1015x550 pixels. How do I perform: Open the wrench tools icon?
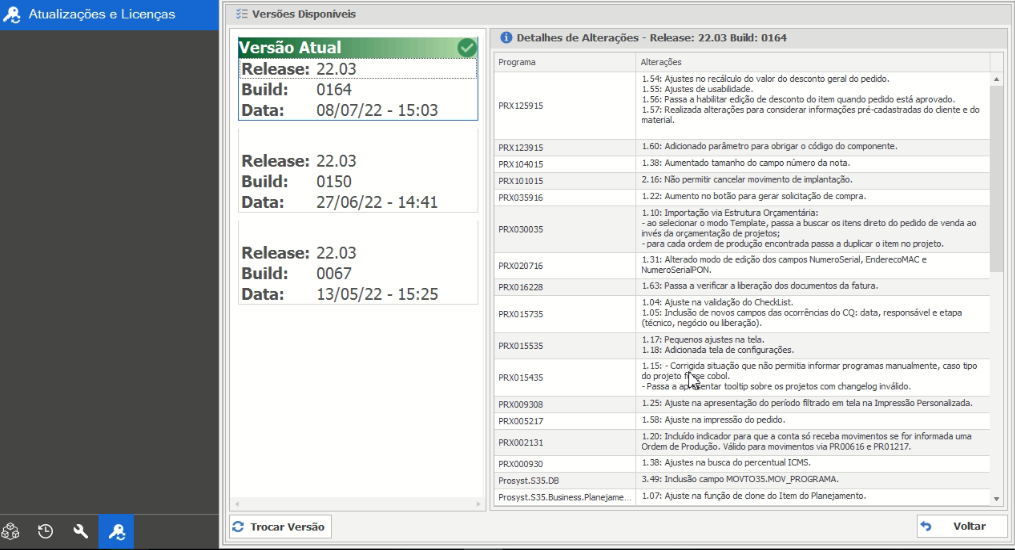pyautogui.click(x=81, y=531)
